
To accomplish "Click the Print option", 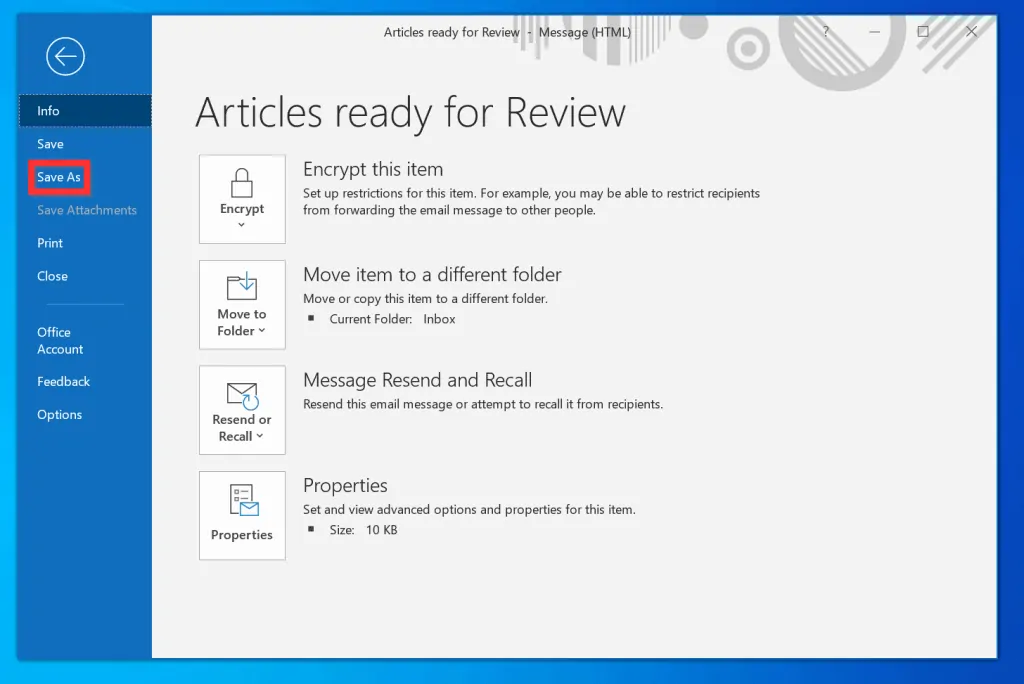I will (51, 242).
